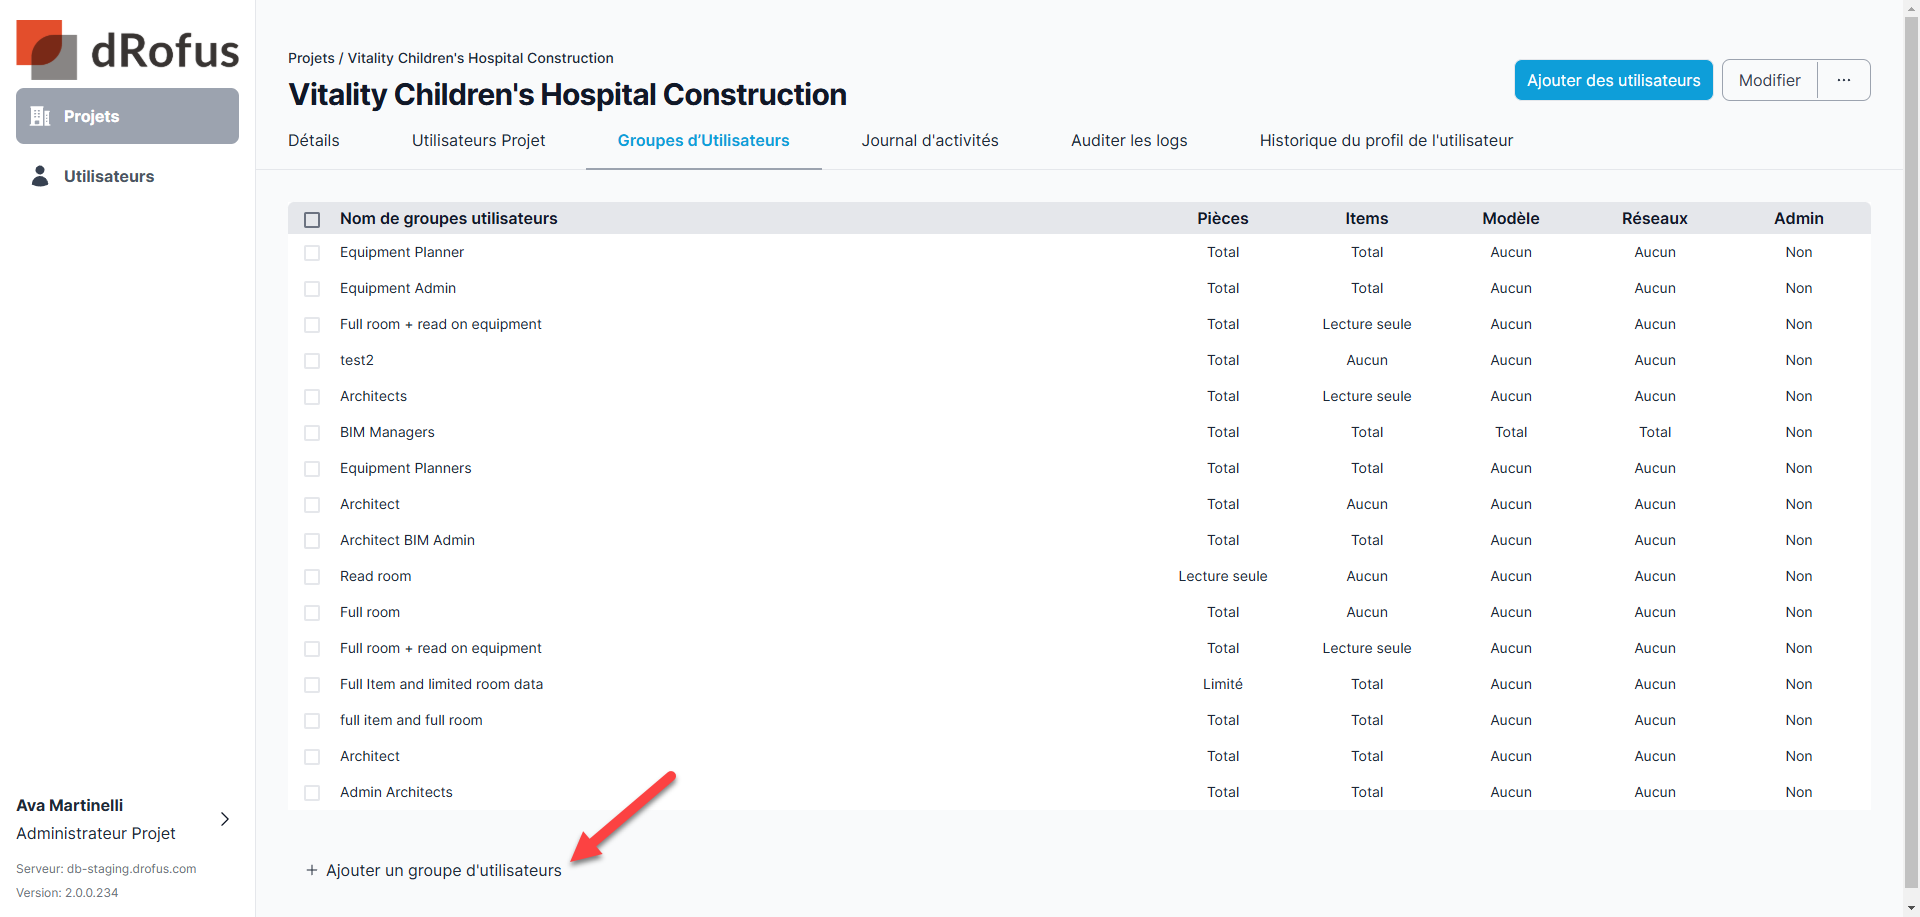Click the Utilisateurs person icon
The image size is (1920, 917).
40,176
